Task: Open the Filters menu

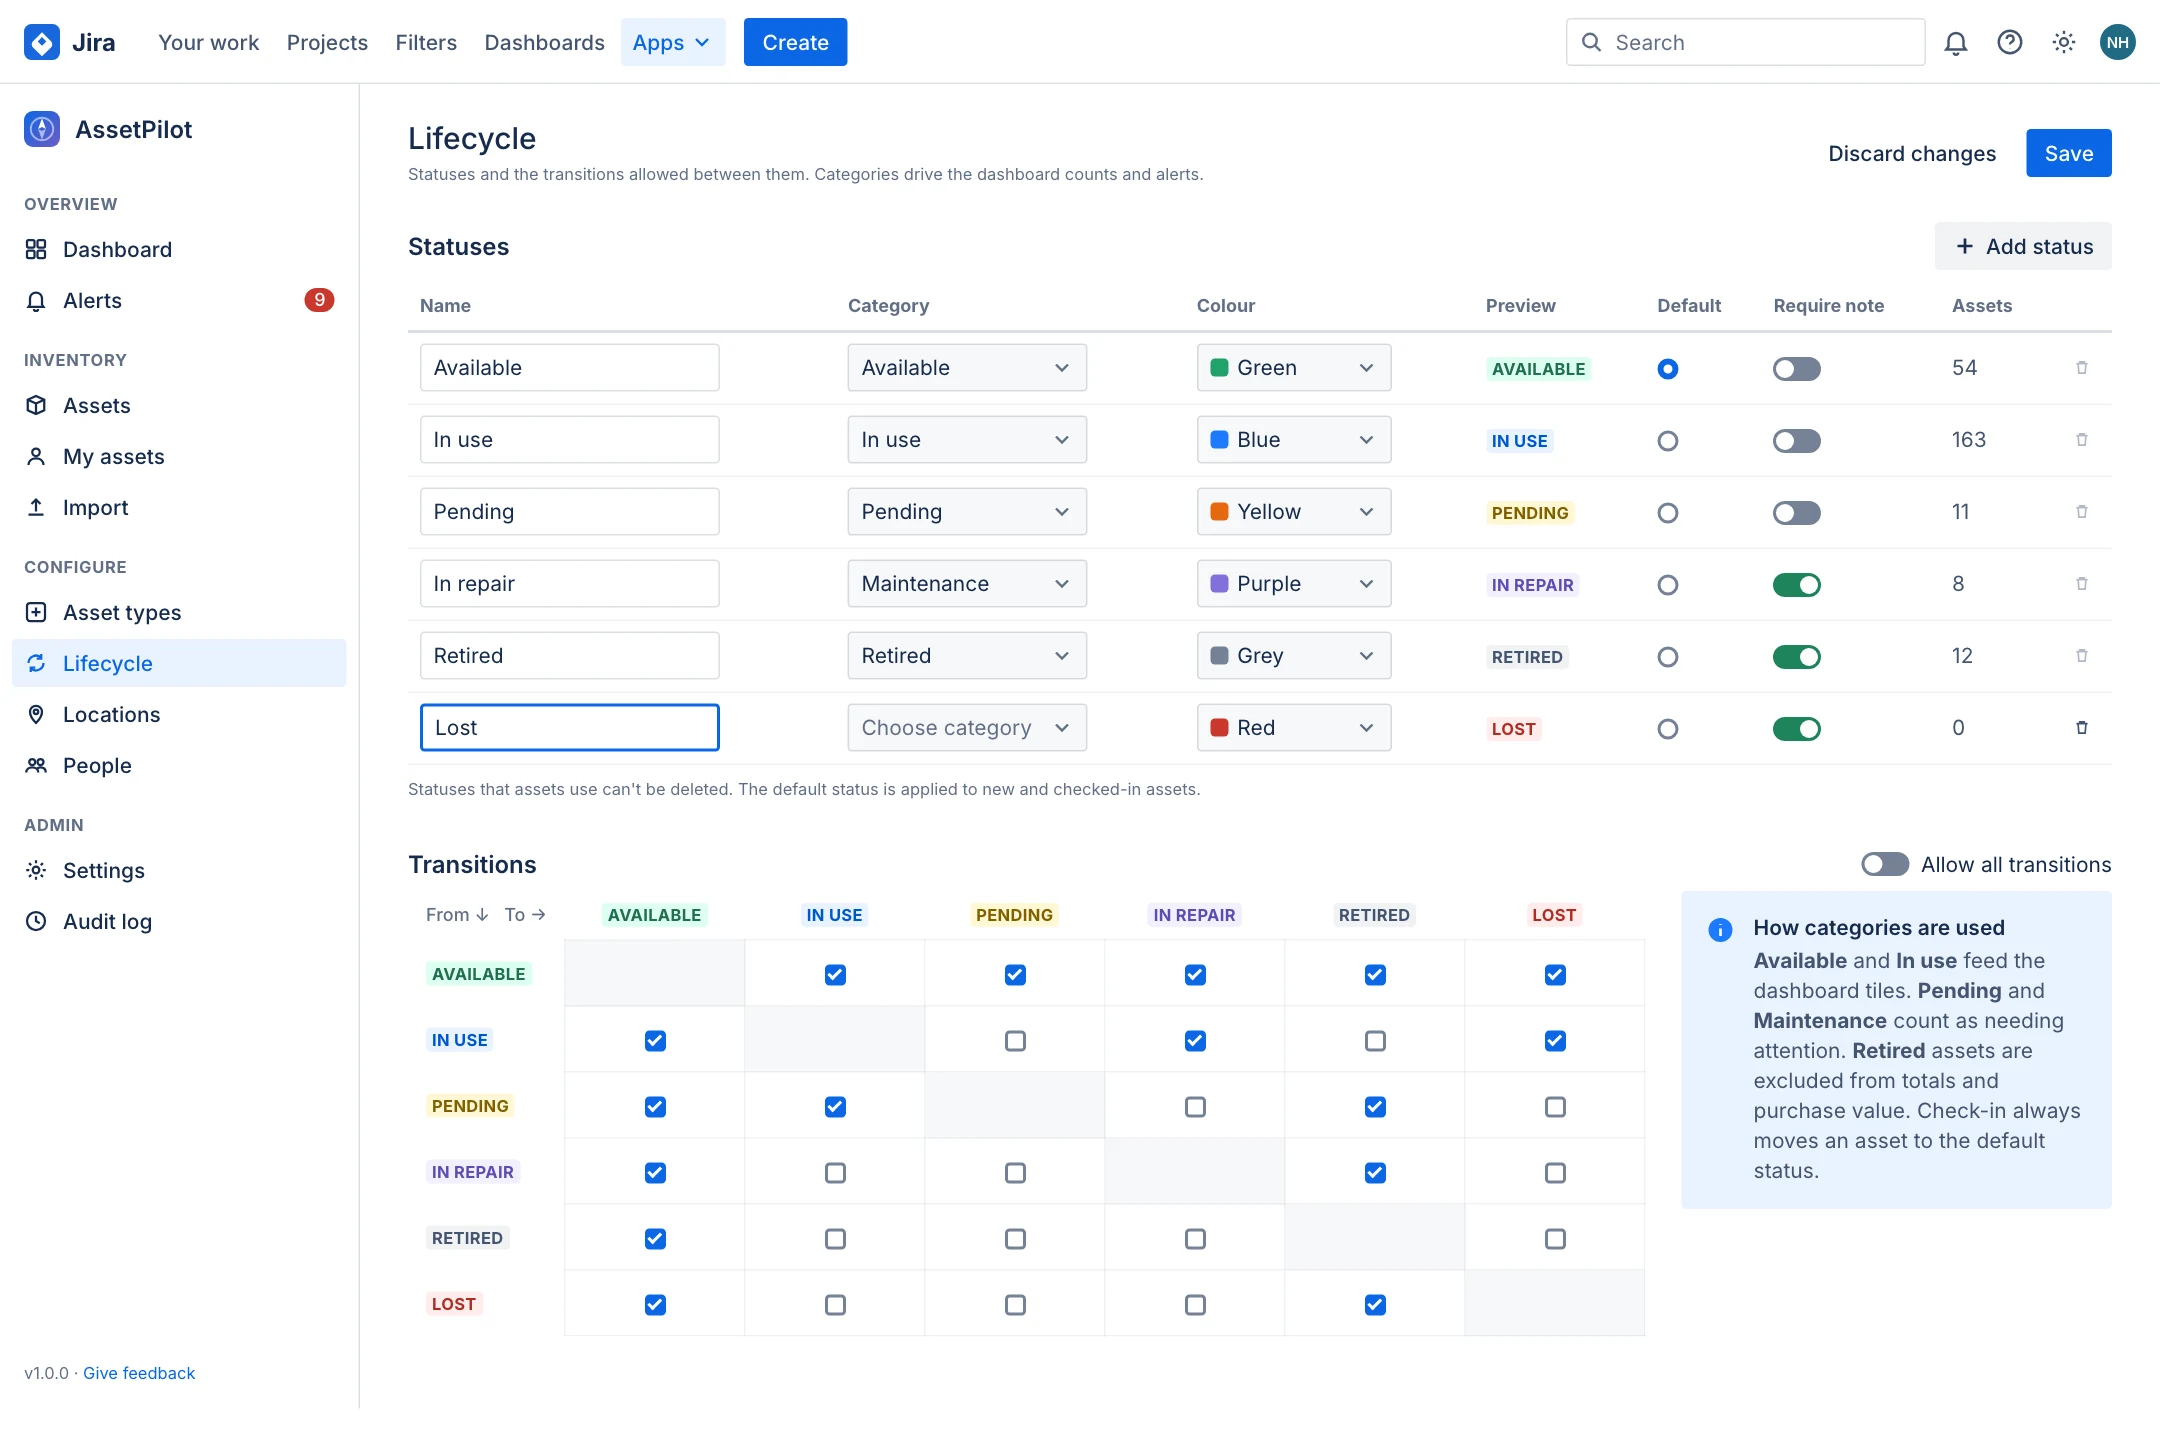Action: [x=426, y=42]
